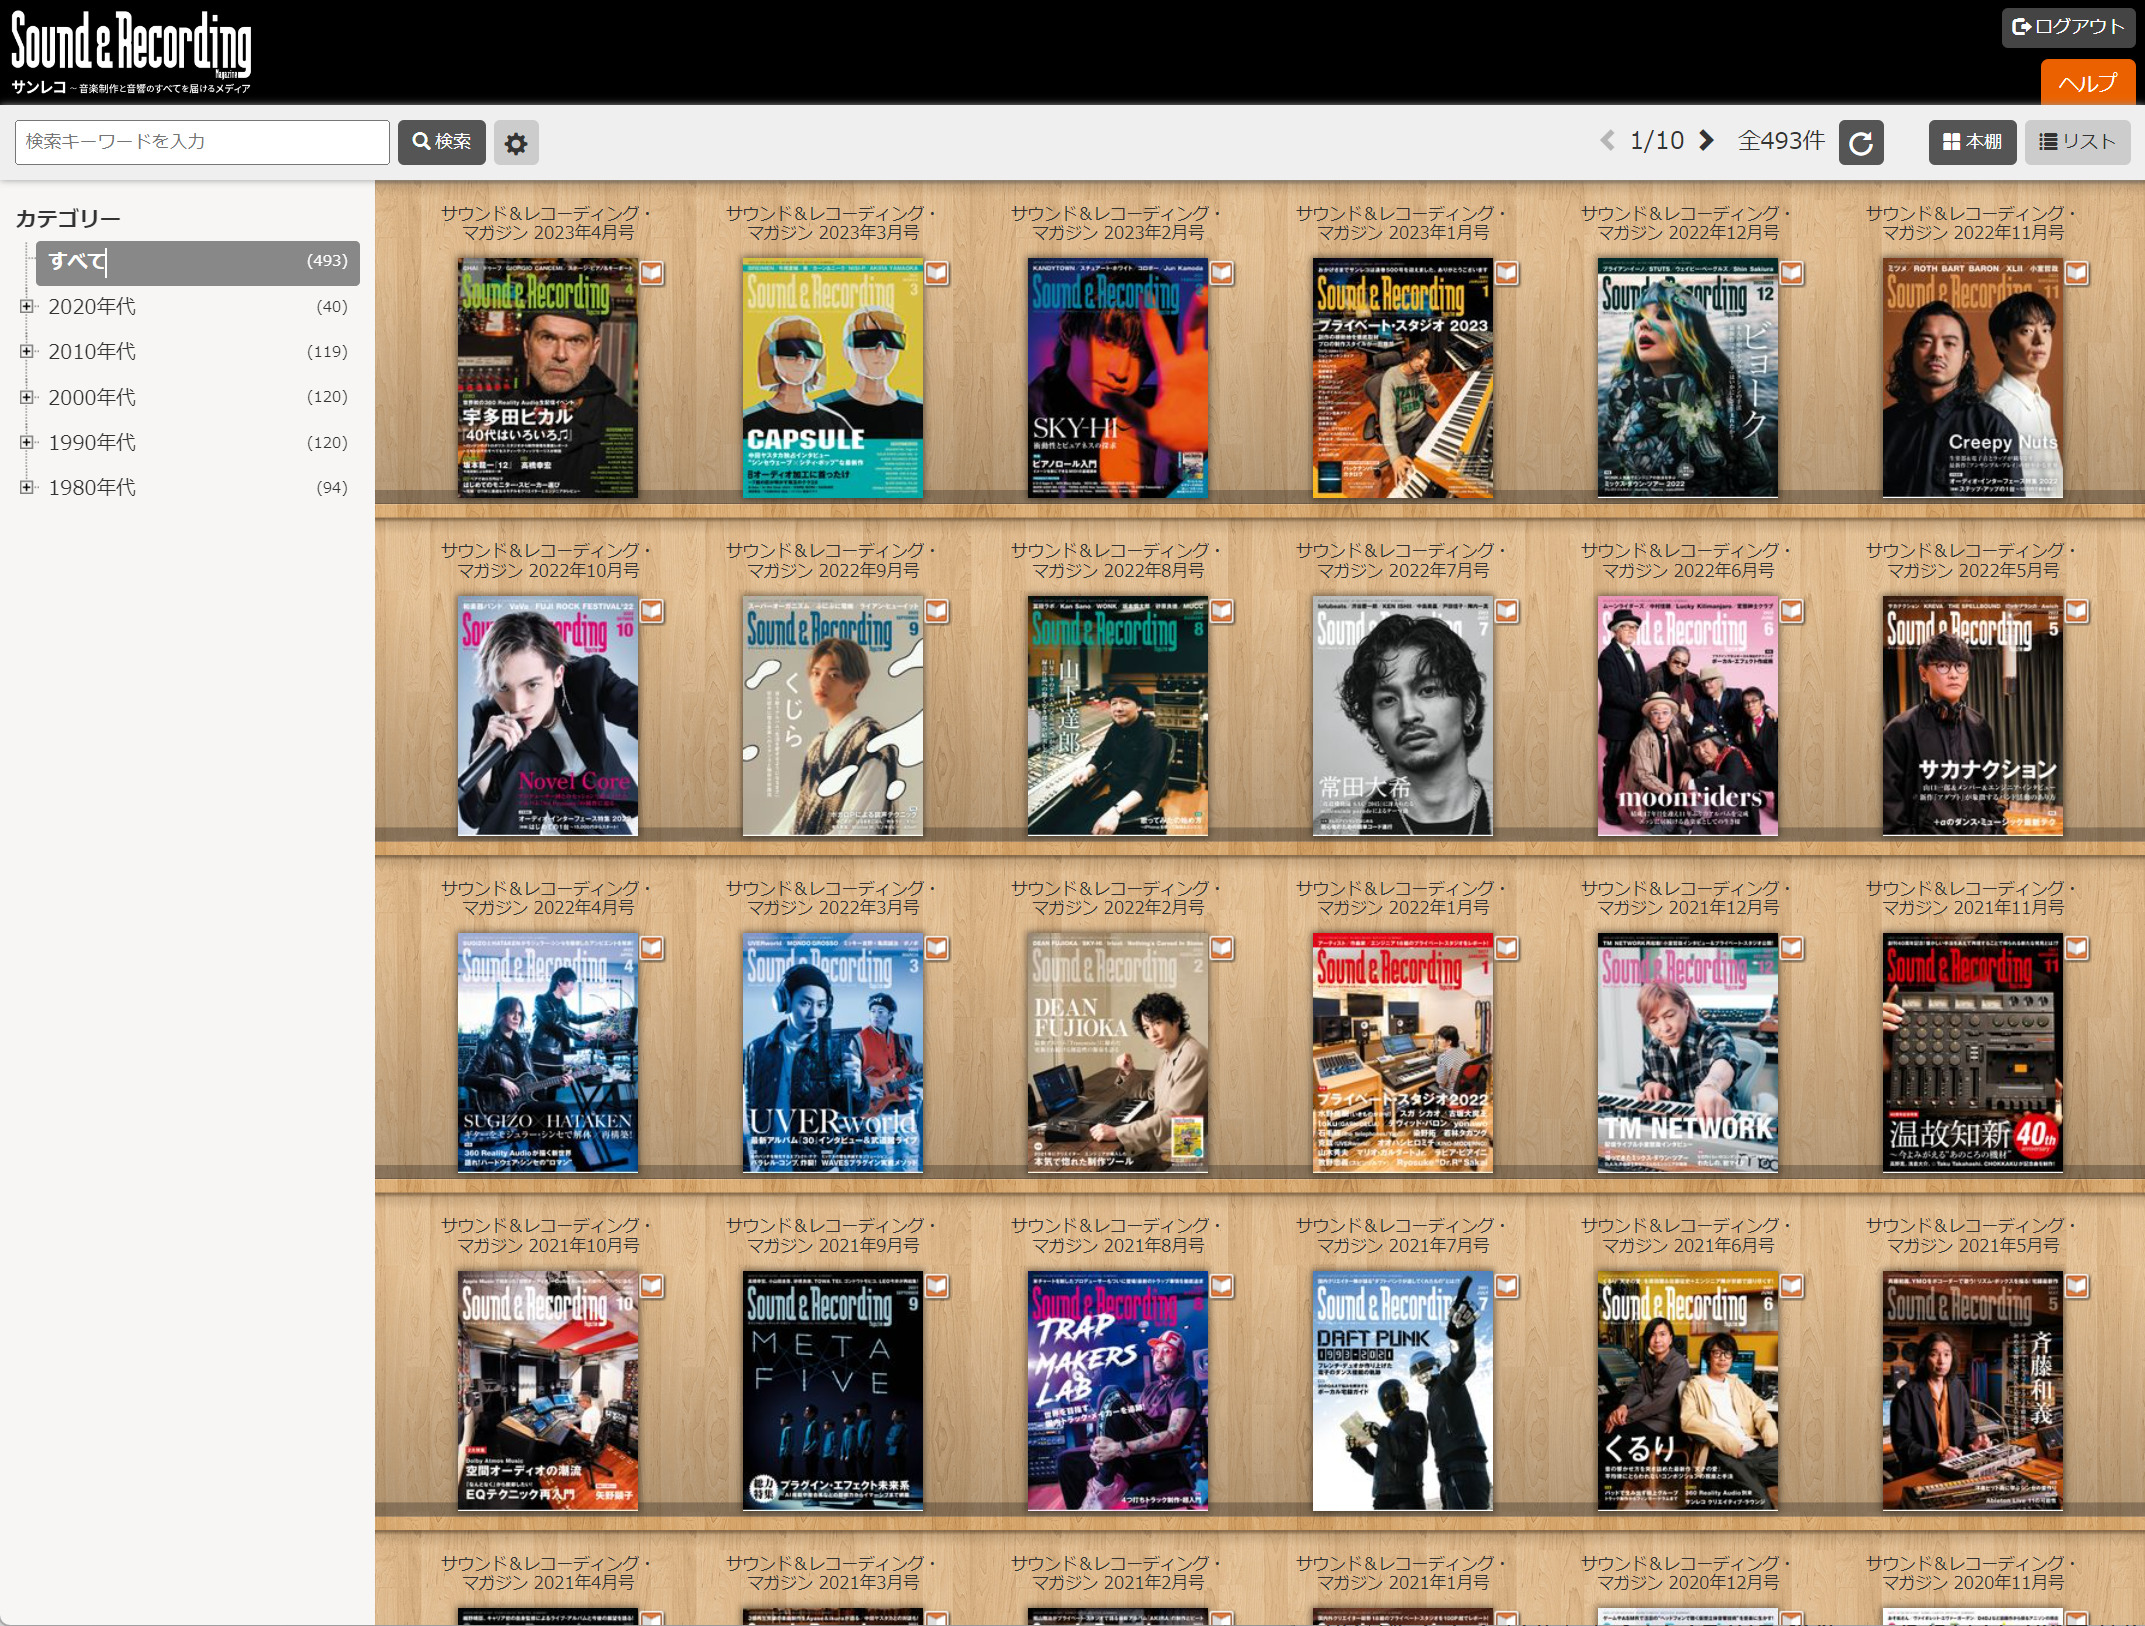Screen dimensions: 2145x1626
Task: Click the book icon on the 2021年10月号 issue
Action: pos(652,1286)
